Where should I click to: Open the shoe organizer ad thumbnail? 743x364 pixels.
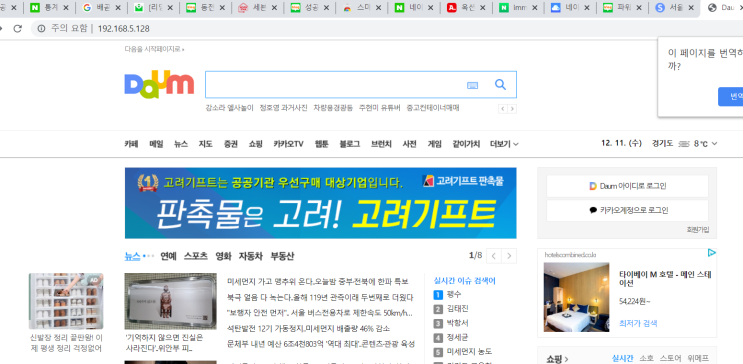66,301
